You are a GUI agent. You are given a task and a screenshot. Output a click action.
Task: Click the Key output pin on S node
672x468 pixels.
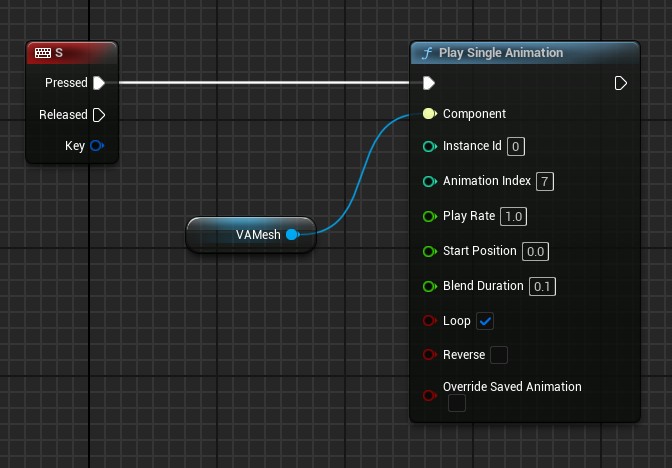pos(97,146)
